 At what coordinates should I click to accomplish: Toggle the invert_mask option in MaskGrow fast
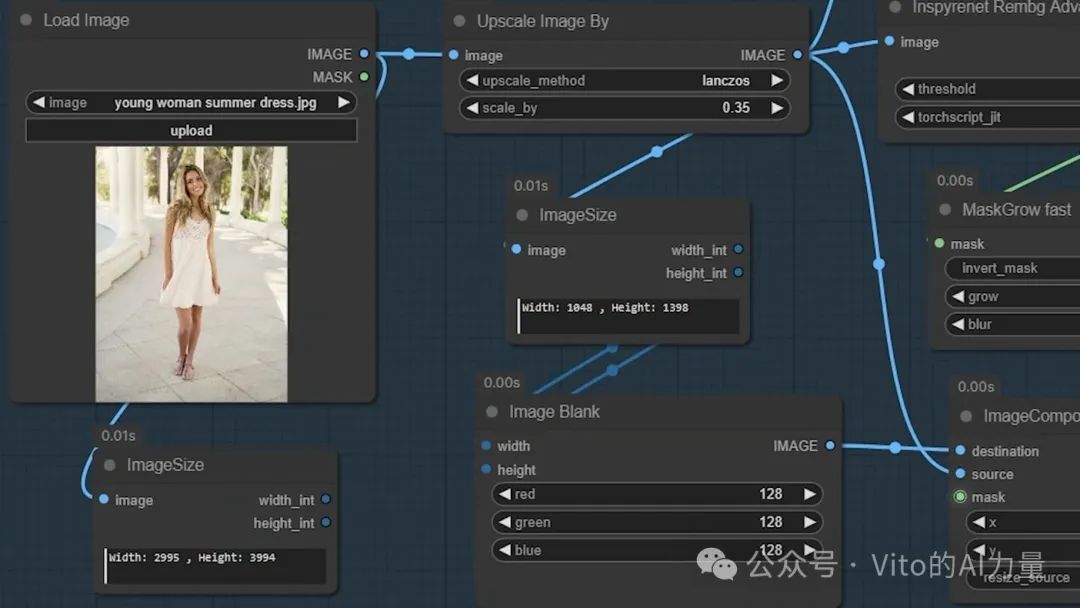click(1012, 268)
